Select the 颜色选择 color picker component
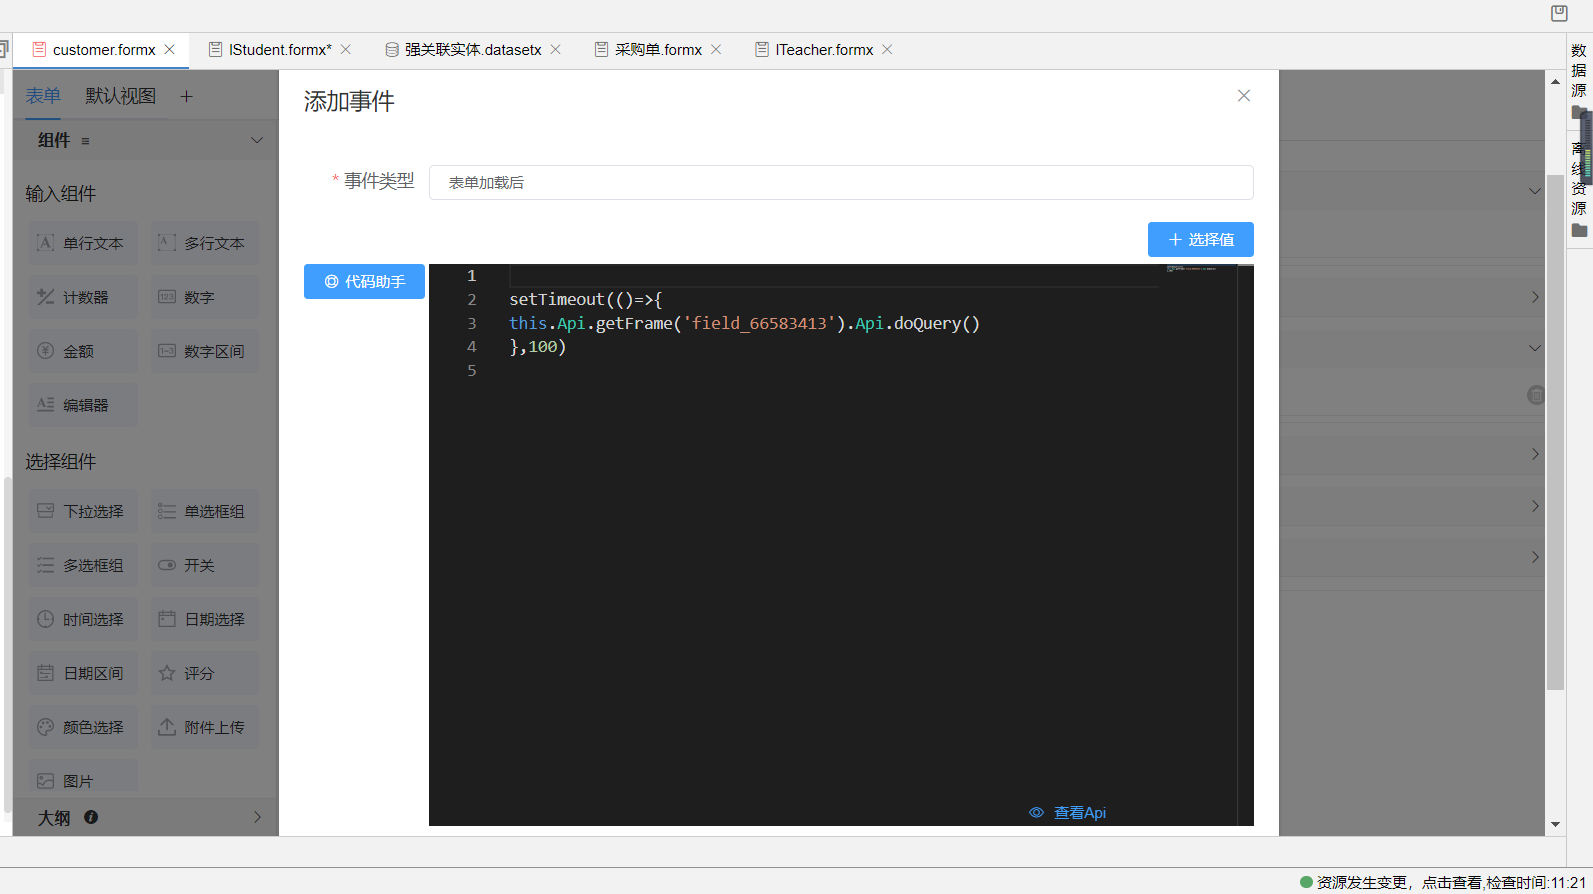Viewport: 1593px width, 894px height. click(x=83, y=728)
